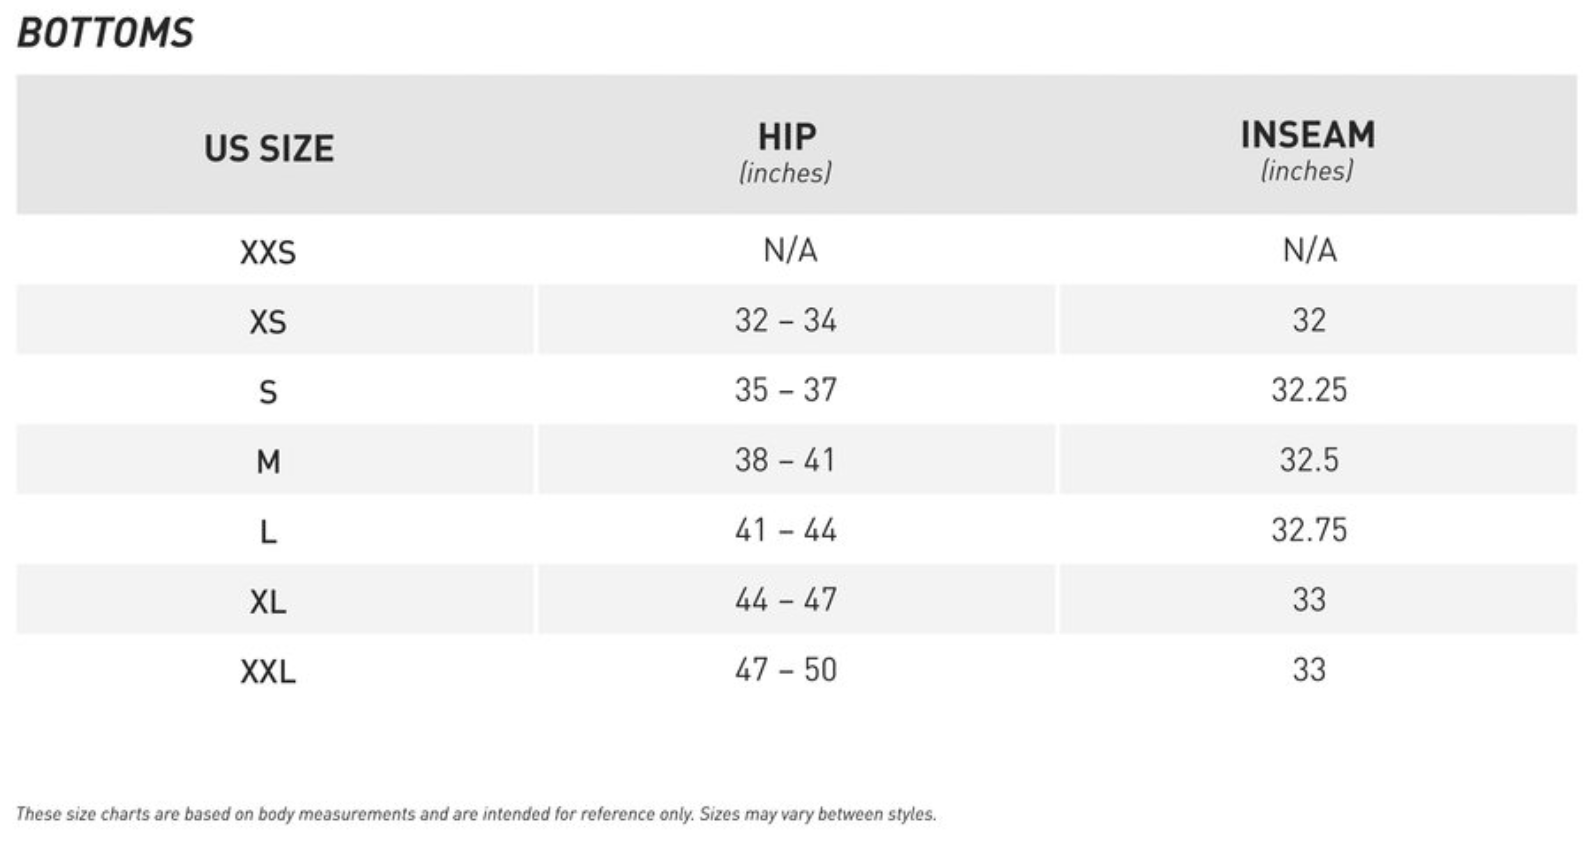Click the size chart disclaimer footnote
The width and height of the screenshot is (1586, 846).
coord(476,814)
